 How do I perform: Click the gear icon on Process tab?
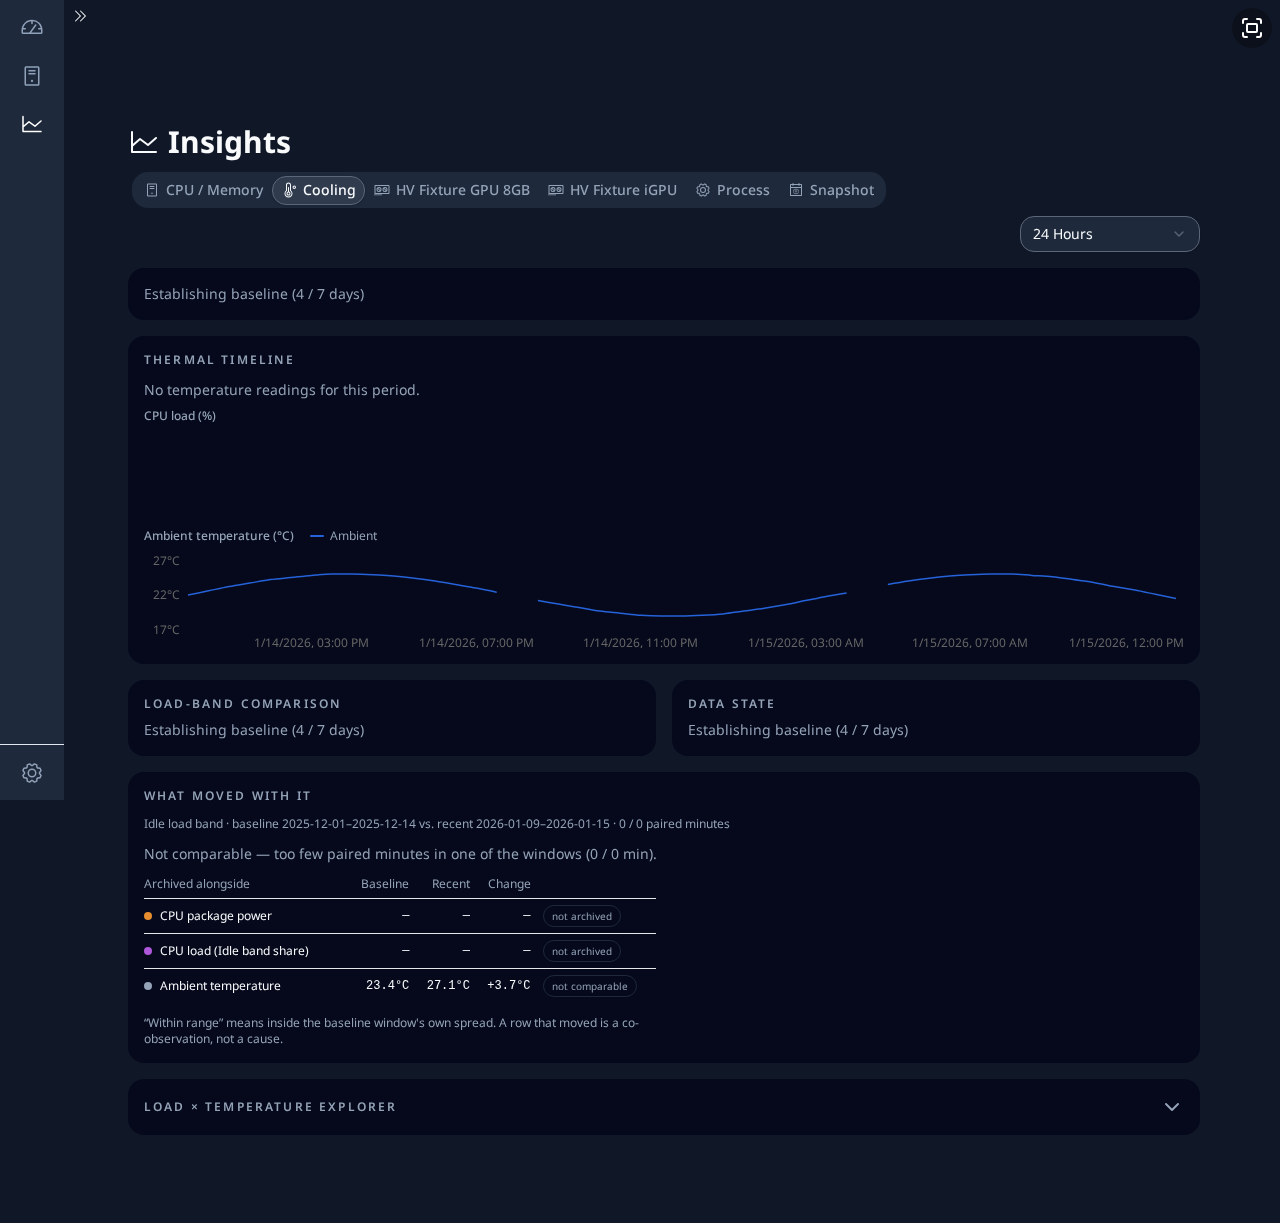click(703, 190)
